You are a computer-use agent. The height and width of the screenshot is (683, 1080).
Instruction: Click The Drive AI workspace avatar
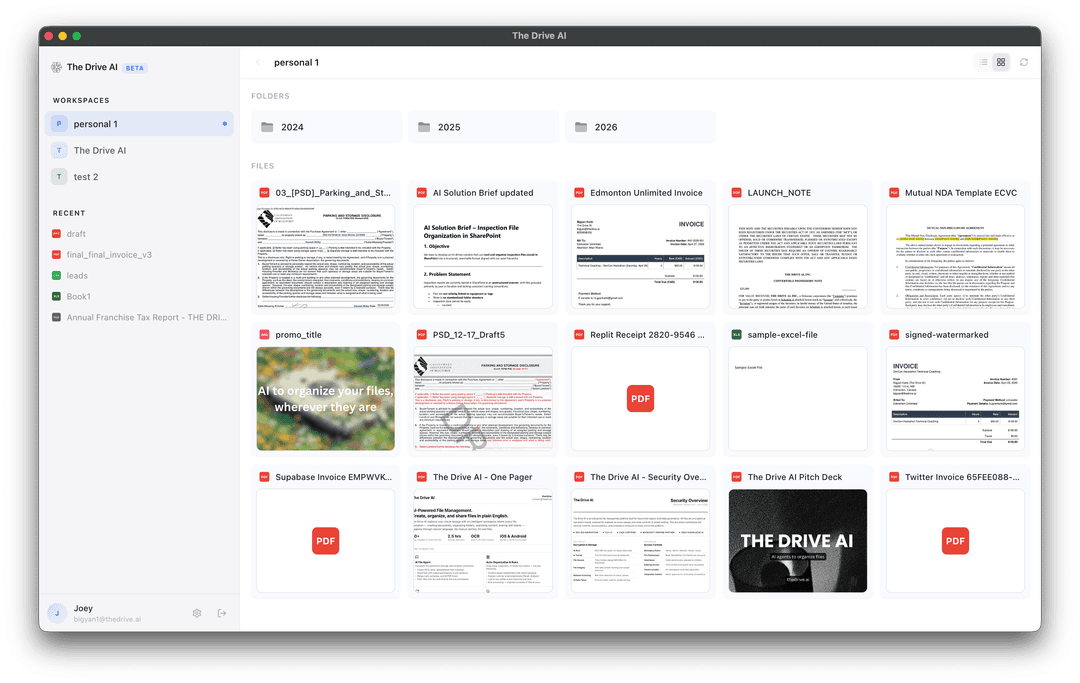click(x=59, y=150)
